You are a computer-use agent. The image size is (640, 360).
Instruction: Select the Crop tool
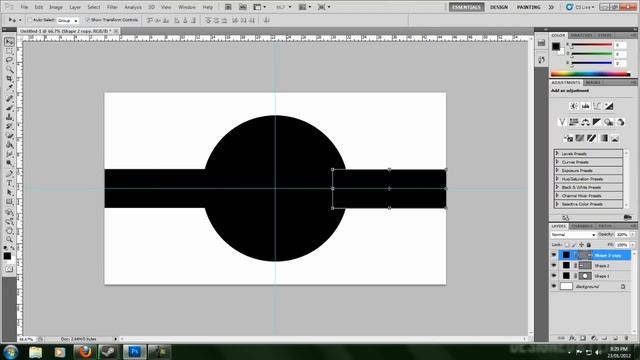tap(9, 78)
